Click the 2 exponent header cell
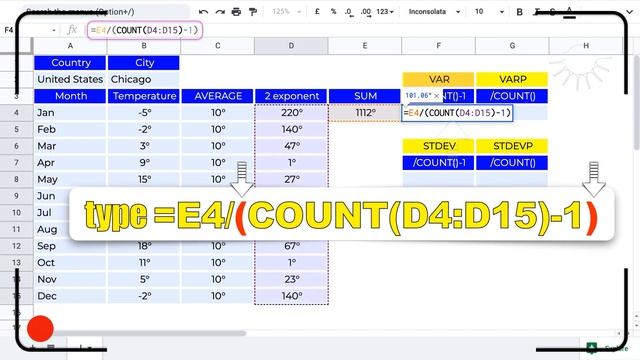This screenshot has width=640, height=360. pos(291,96)
